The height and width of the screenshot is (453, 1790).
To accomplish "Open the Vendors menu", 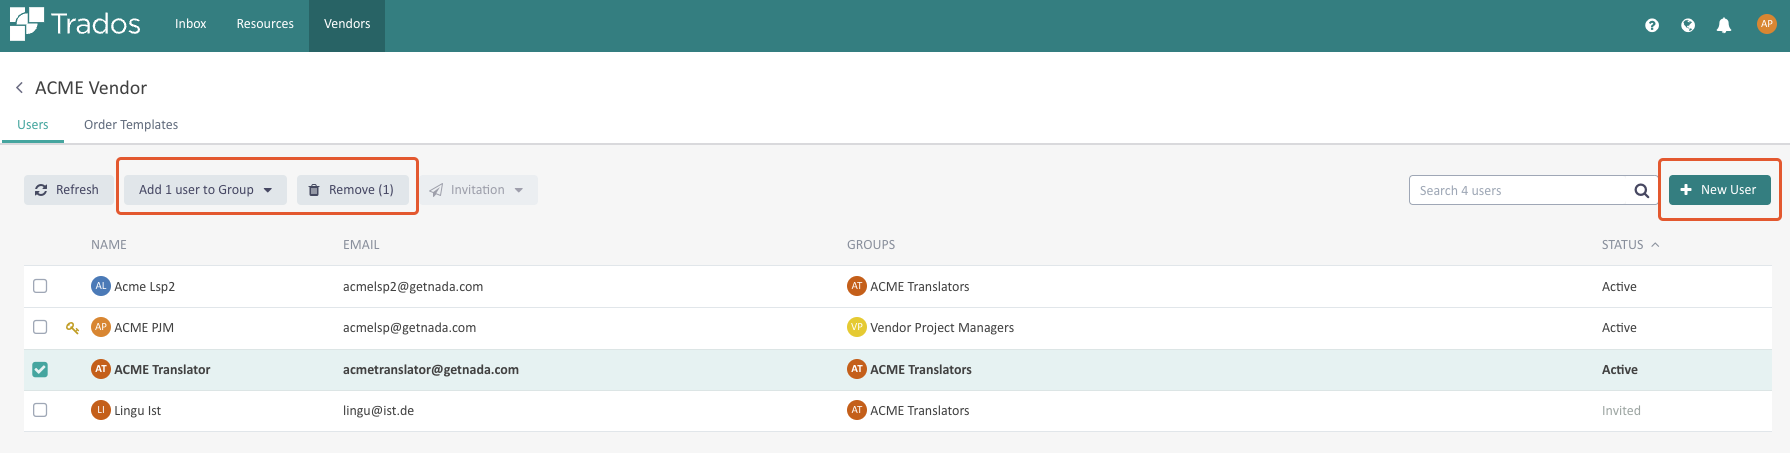I will [347, 24].
